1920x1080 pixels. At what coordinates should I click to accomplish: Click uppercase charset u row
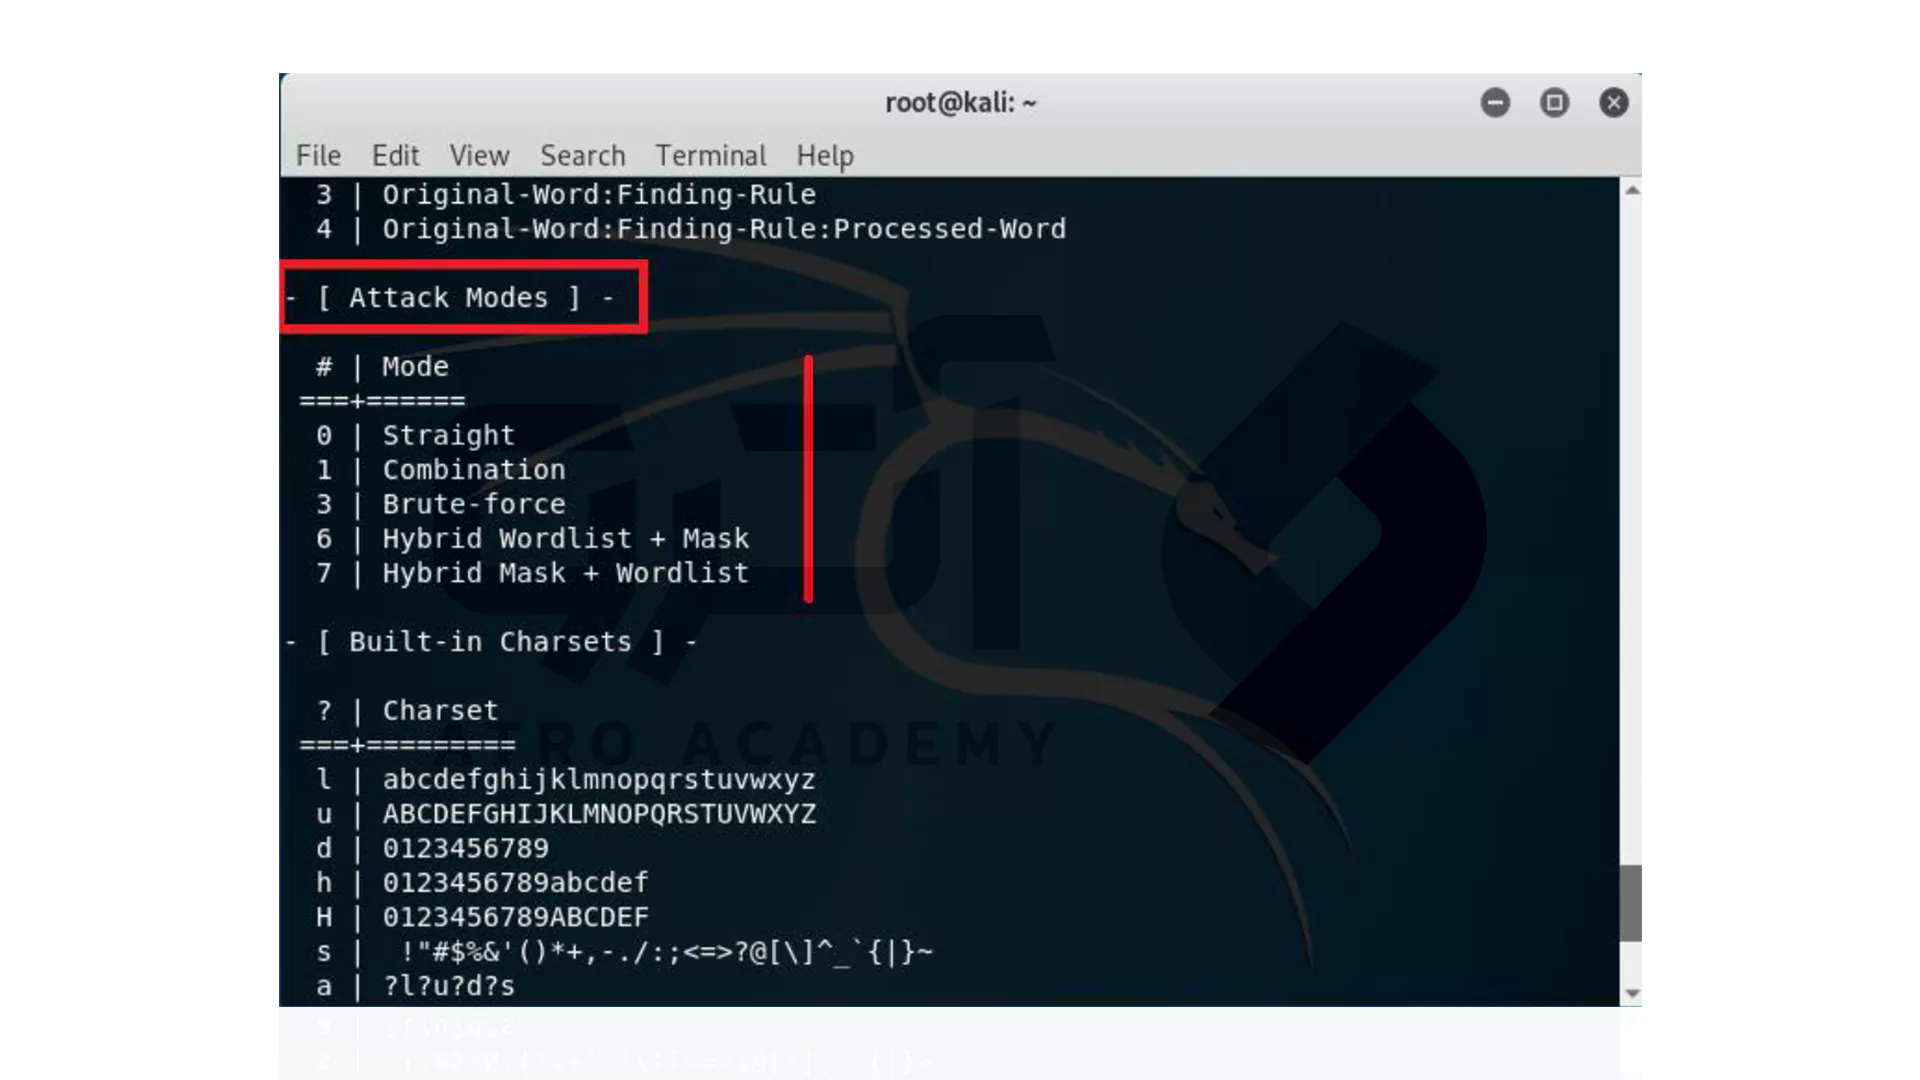(599, 814)
